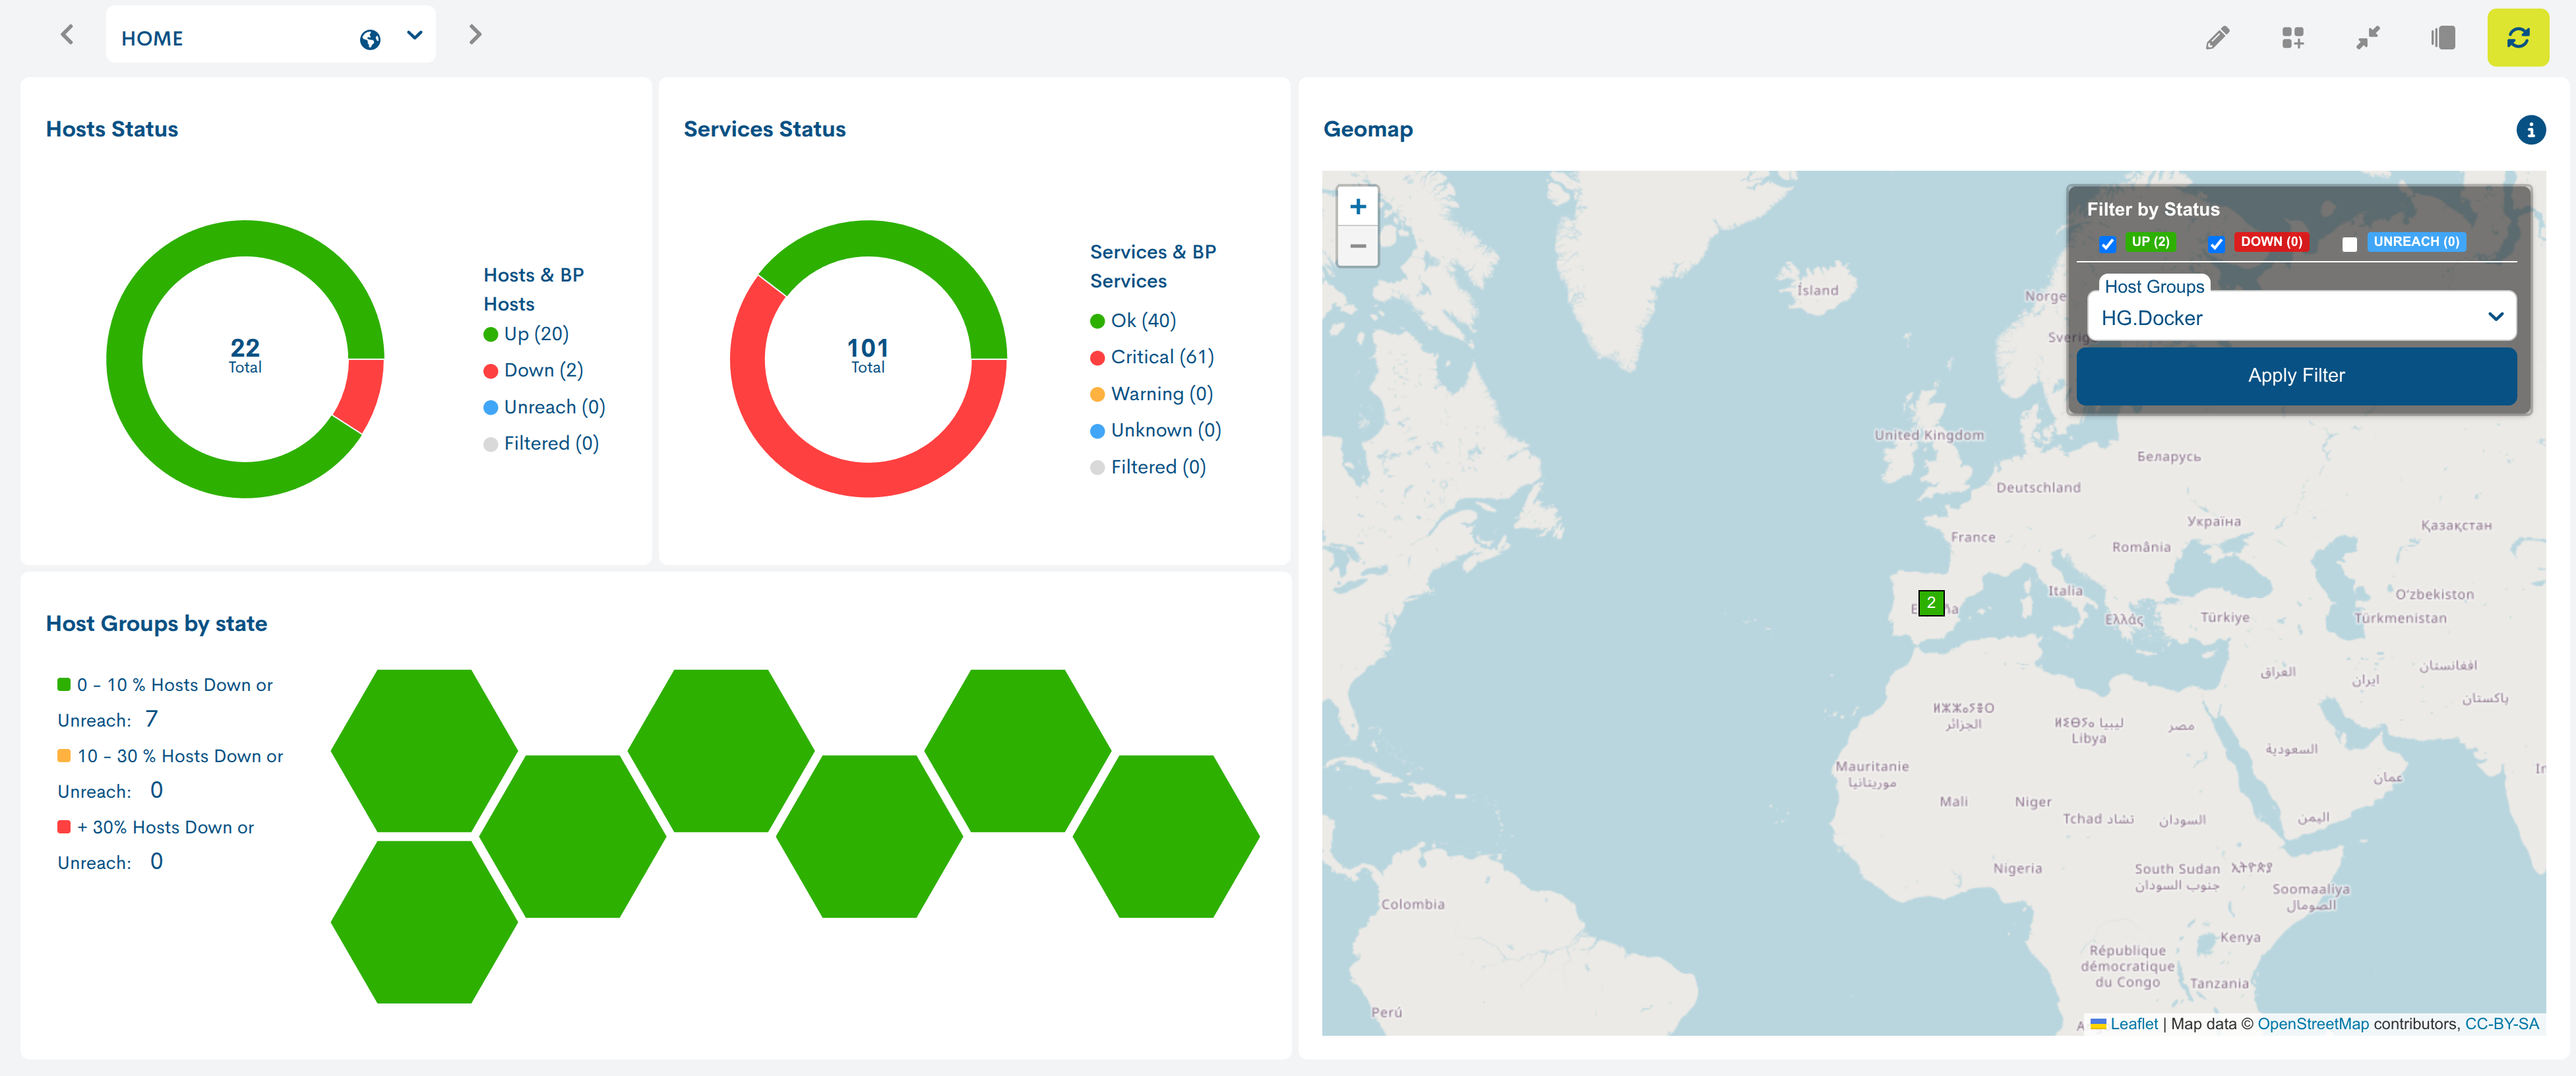
Task: Toggle the DOWN (0) status checkbox
Action: 2216,244
